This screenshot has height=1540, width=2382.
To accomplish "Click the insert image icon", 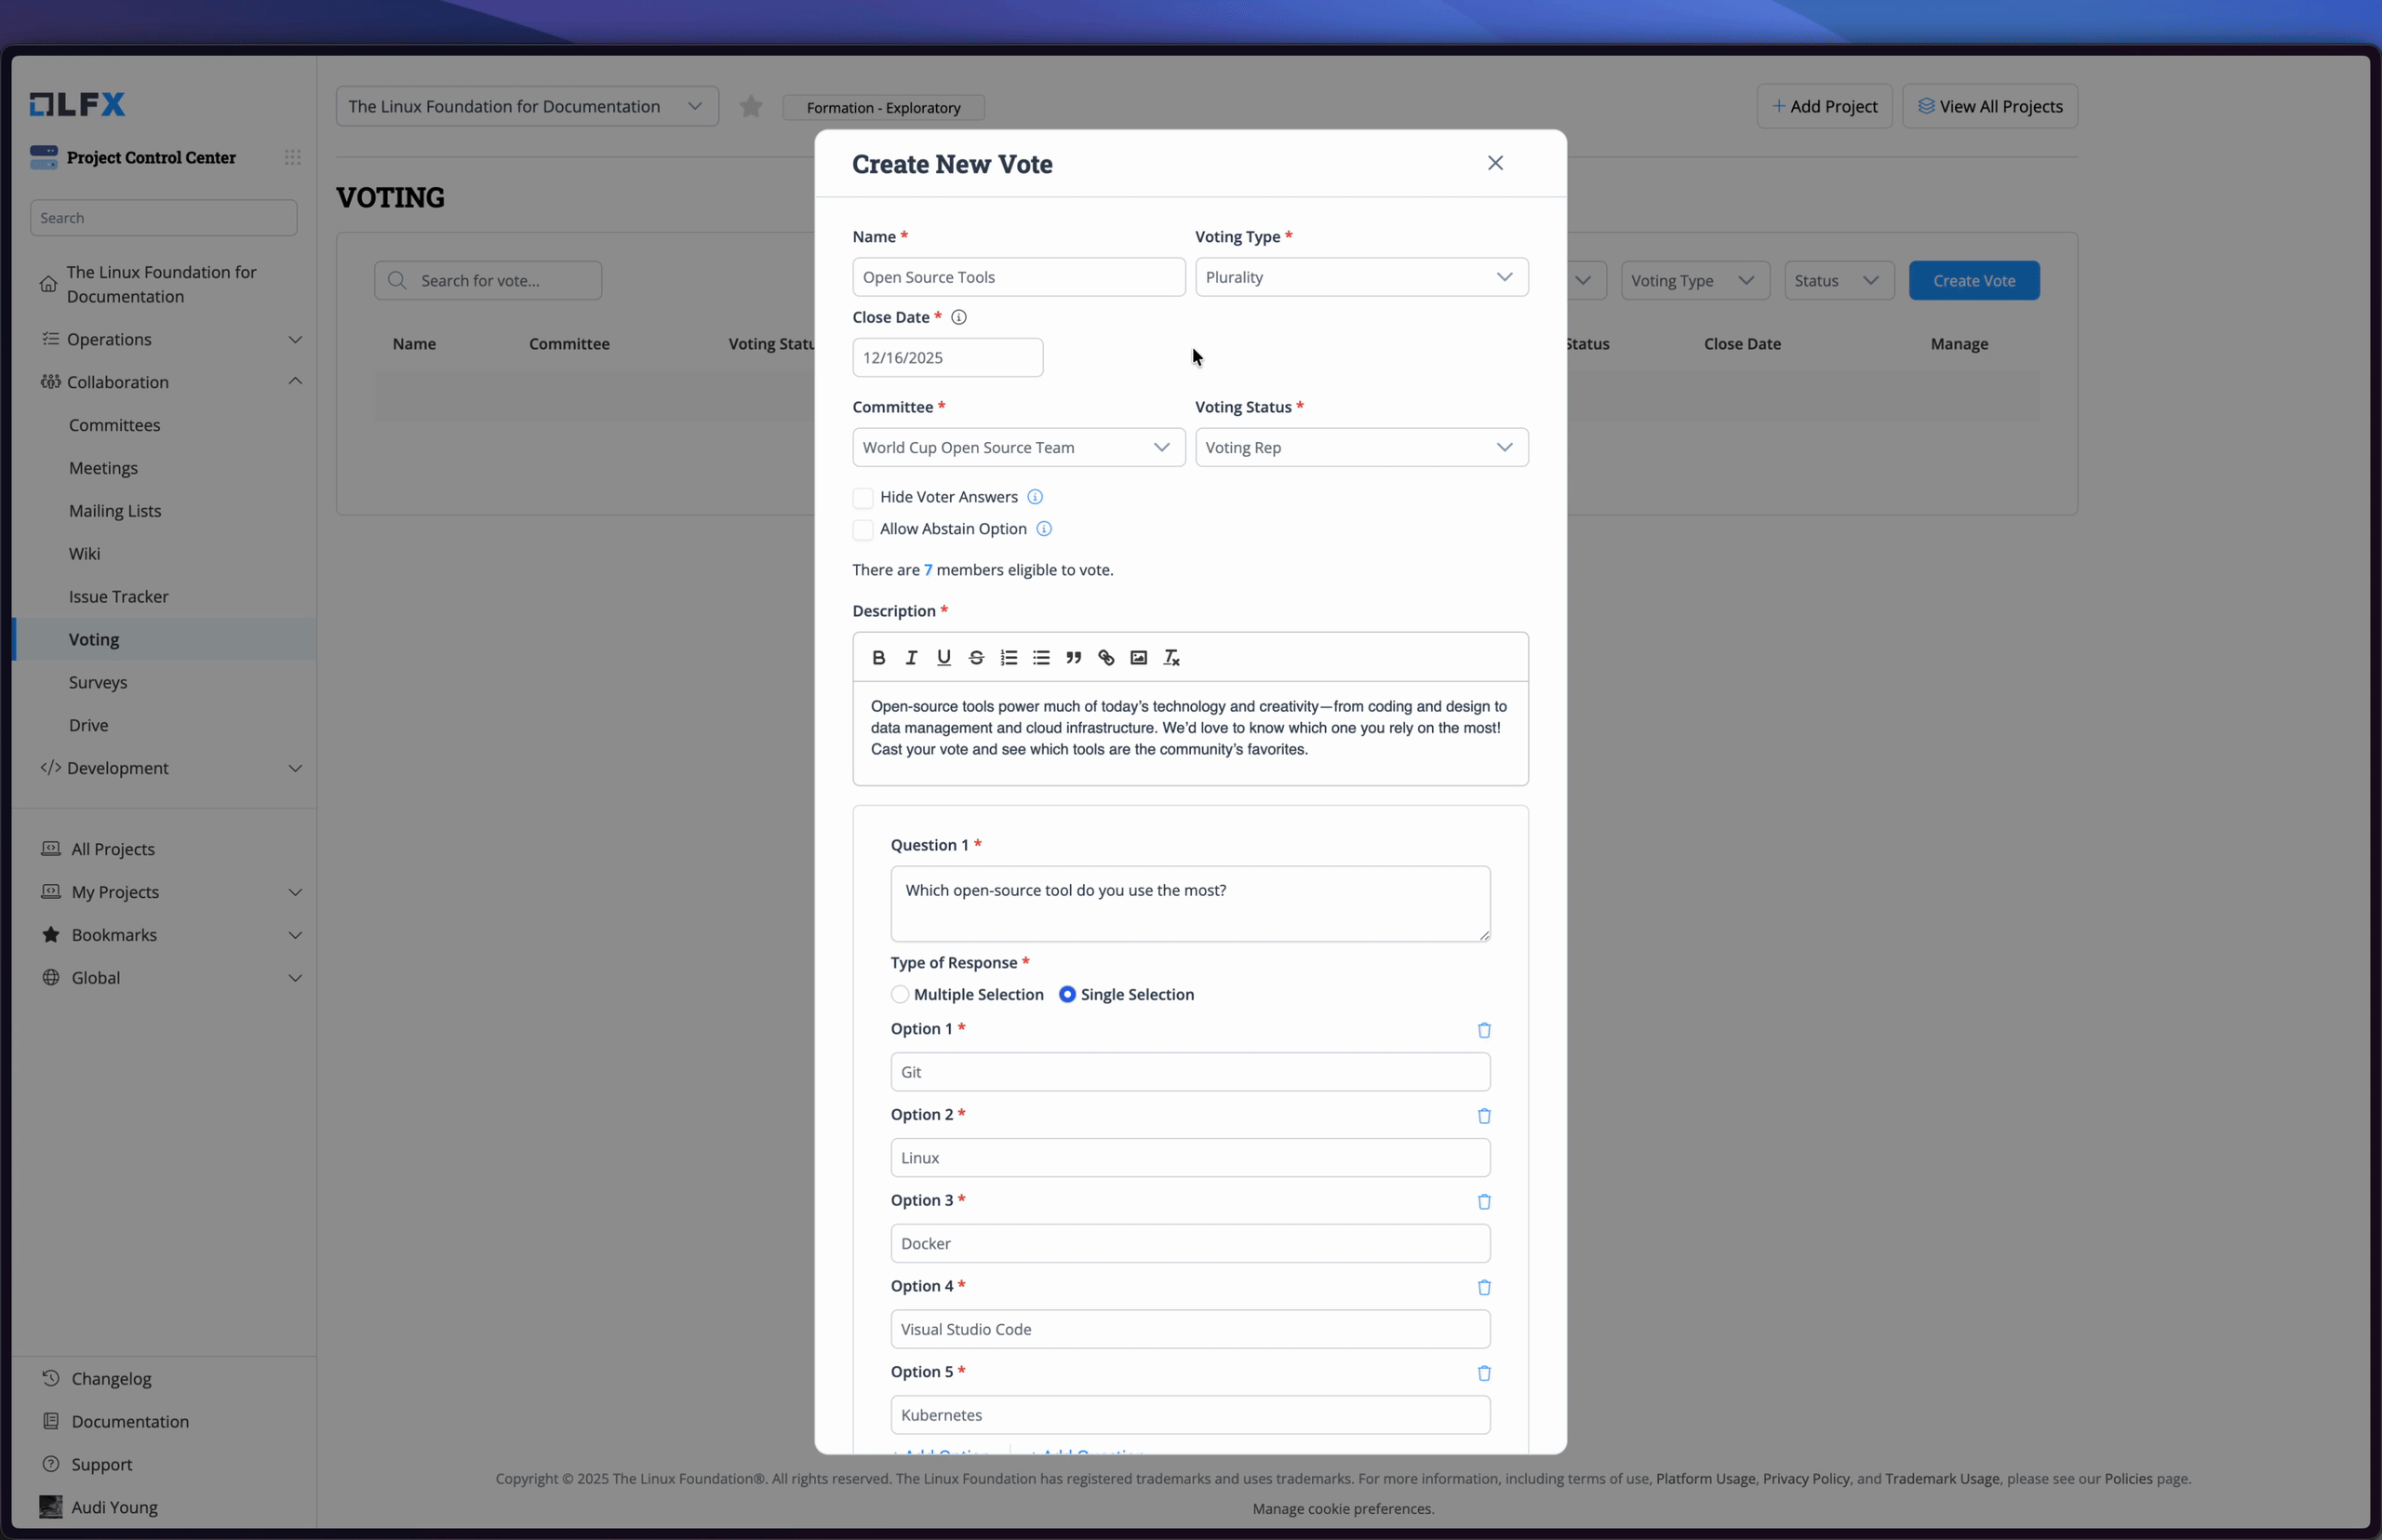I will (x=1138, y=657).
